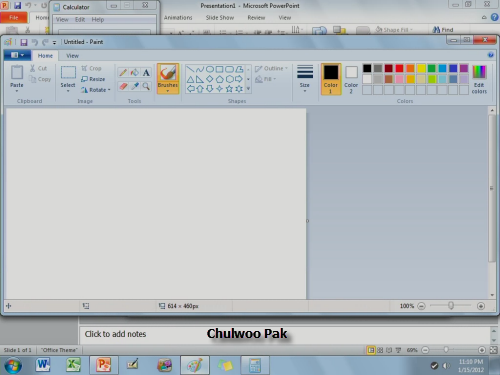Viewport: 500px width, 375px height.
Task: Open Excel from the taskbar
Action: pos(73,365)
